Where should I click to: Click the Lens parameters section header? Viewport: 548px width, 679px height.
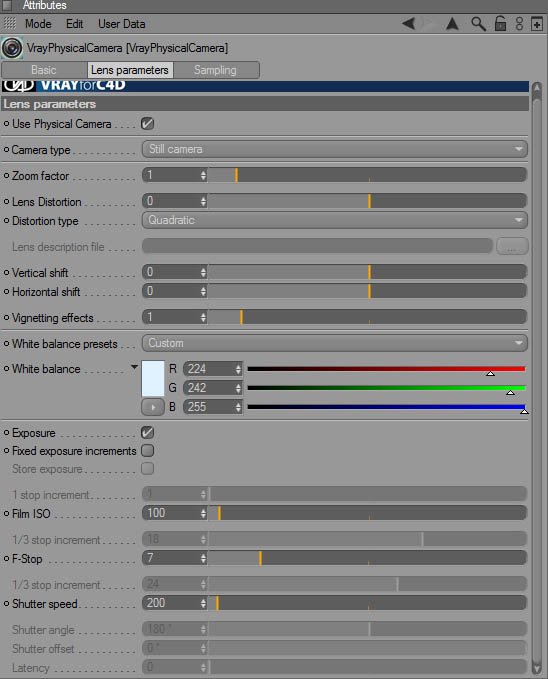[265, 104]
